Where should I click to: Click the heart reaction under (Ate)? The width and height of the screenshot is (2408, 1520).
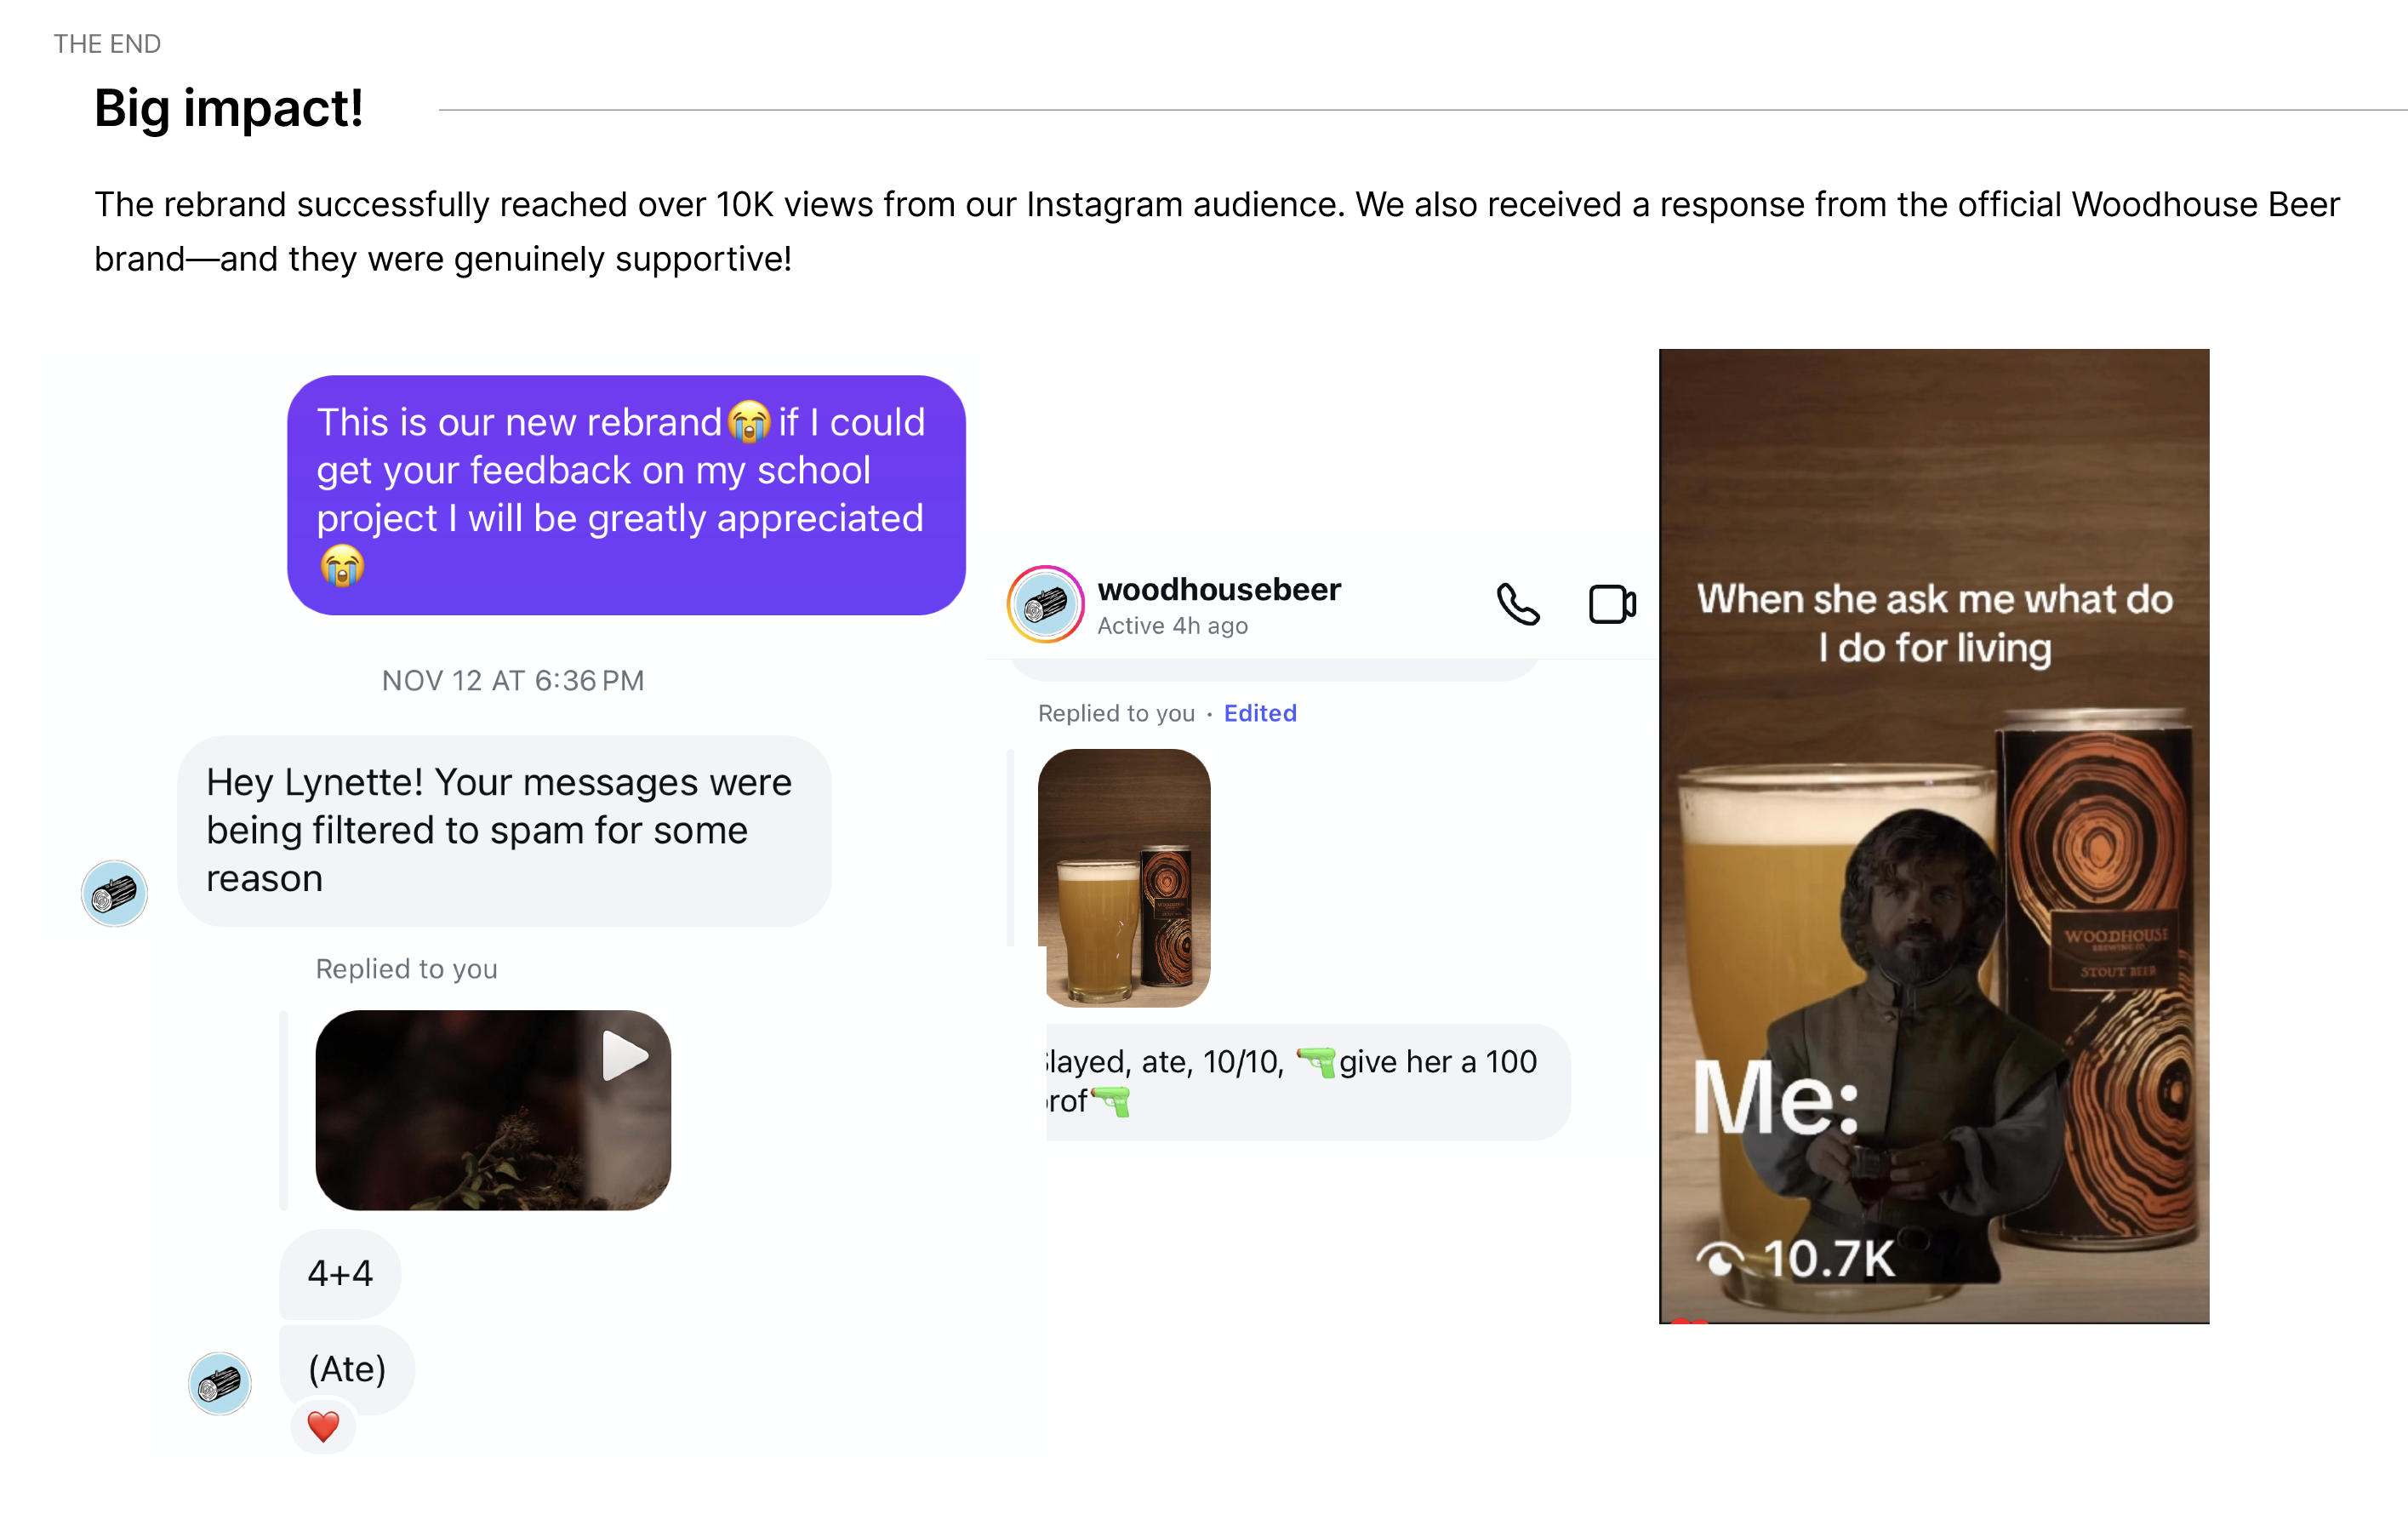[x=323, y=1426]
